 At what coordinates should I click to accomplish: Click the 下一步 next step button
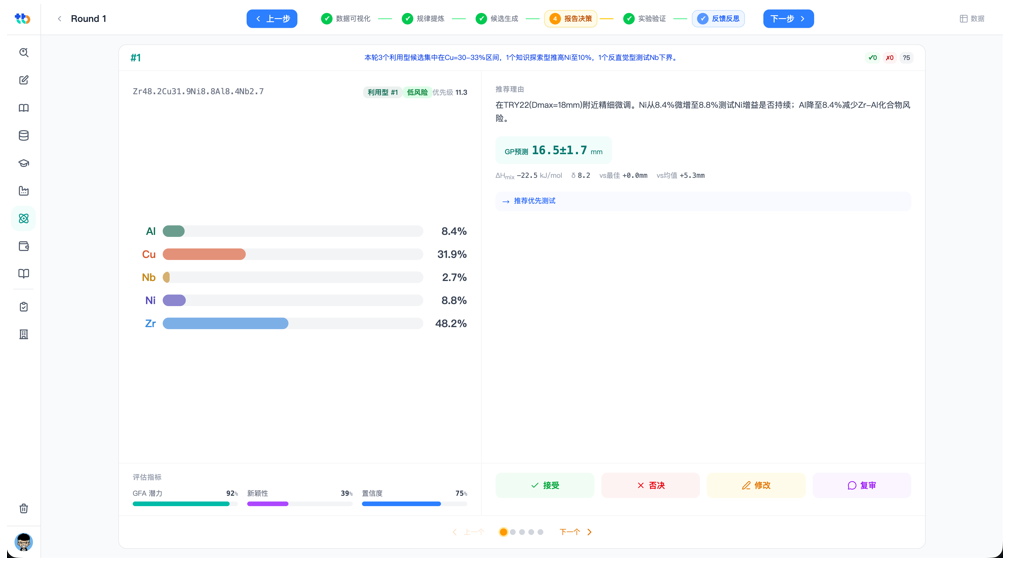point(788,19)
